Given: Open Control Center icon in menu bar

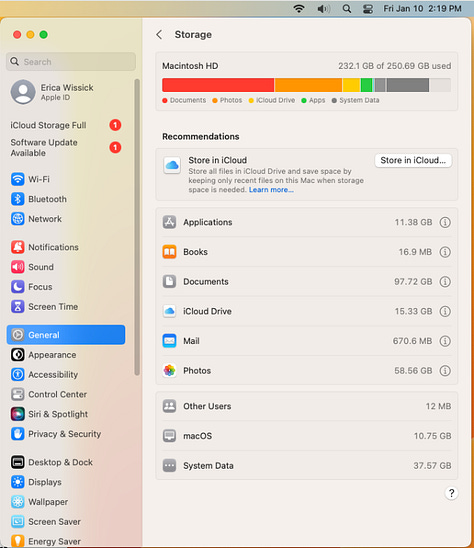Looking at the screenshot, I should [367, 8].
